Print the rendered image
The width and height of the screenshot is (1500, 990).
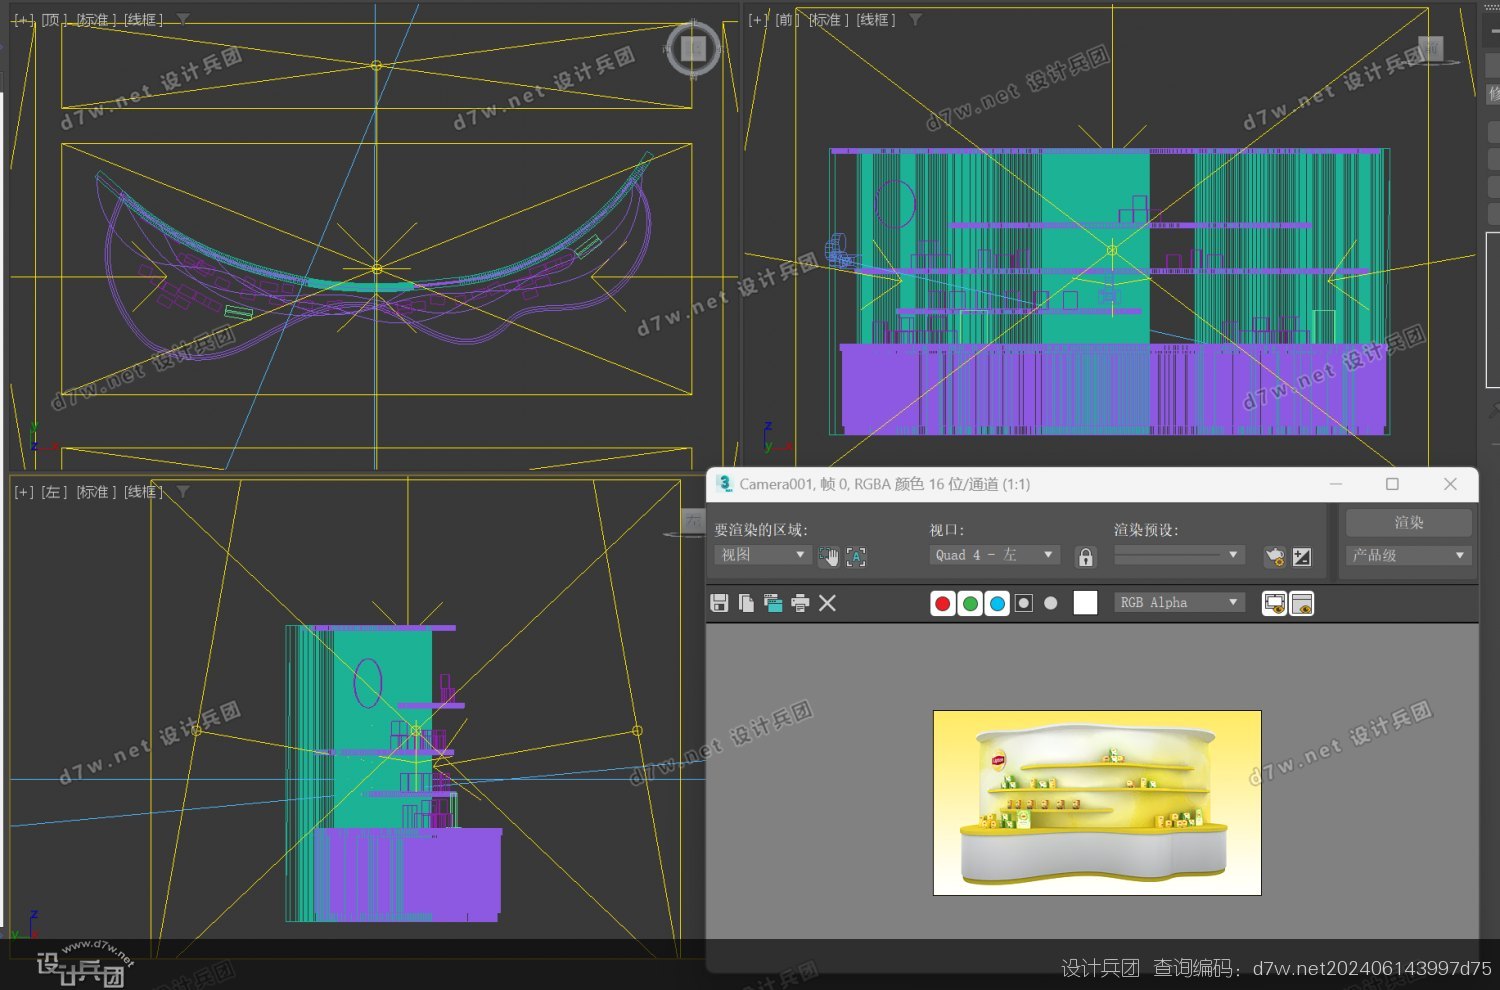point(800,603)
